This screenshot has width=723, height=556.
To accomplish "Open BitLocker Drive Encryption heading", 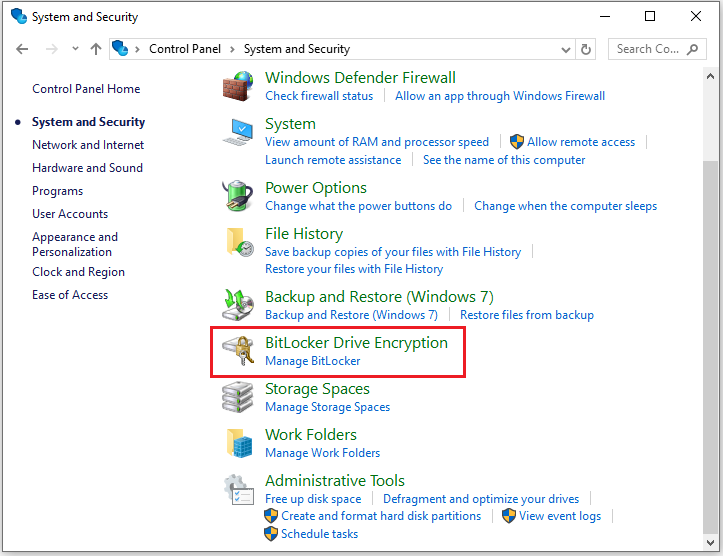I will coord(356,343).
